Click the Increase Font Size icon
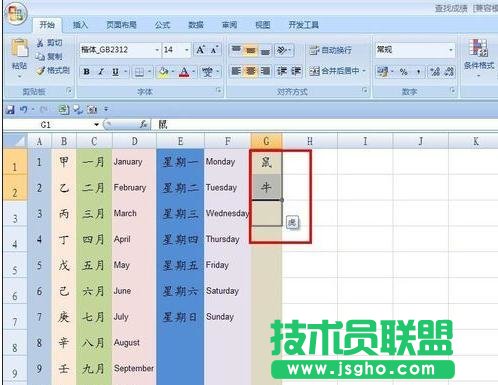The image size is (498, 385). coord(200,50)
